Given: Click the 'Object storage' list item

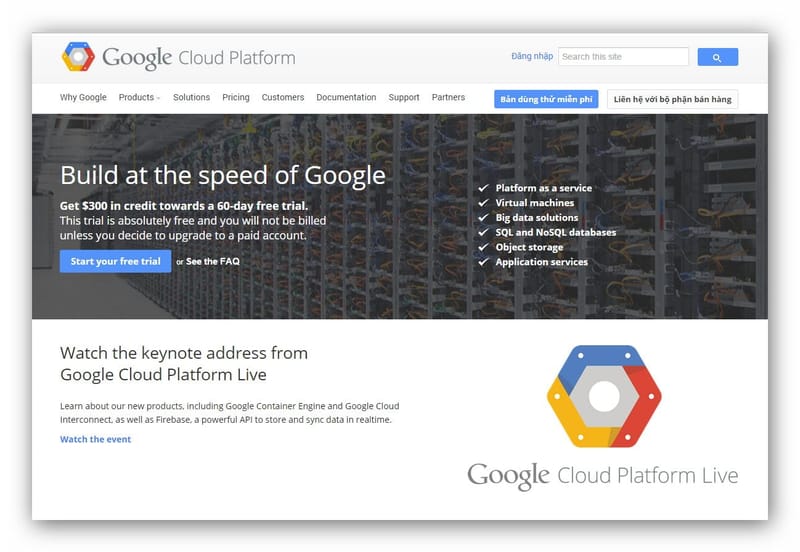Looking at the screenshot, I should tap(529, 247).
